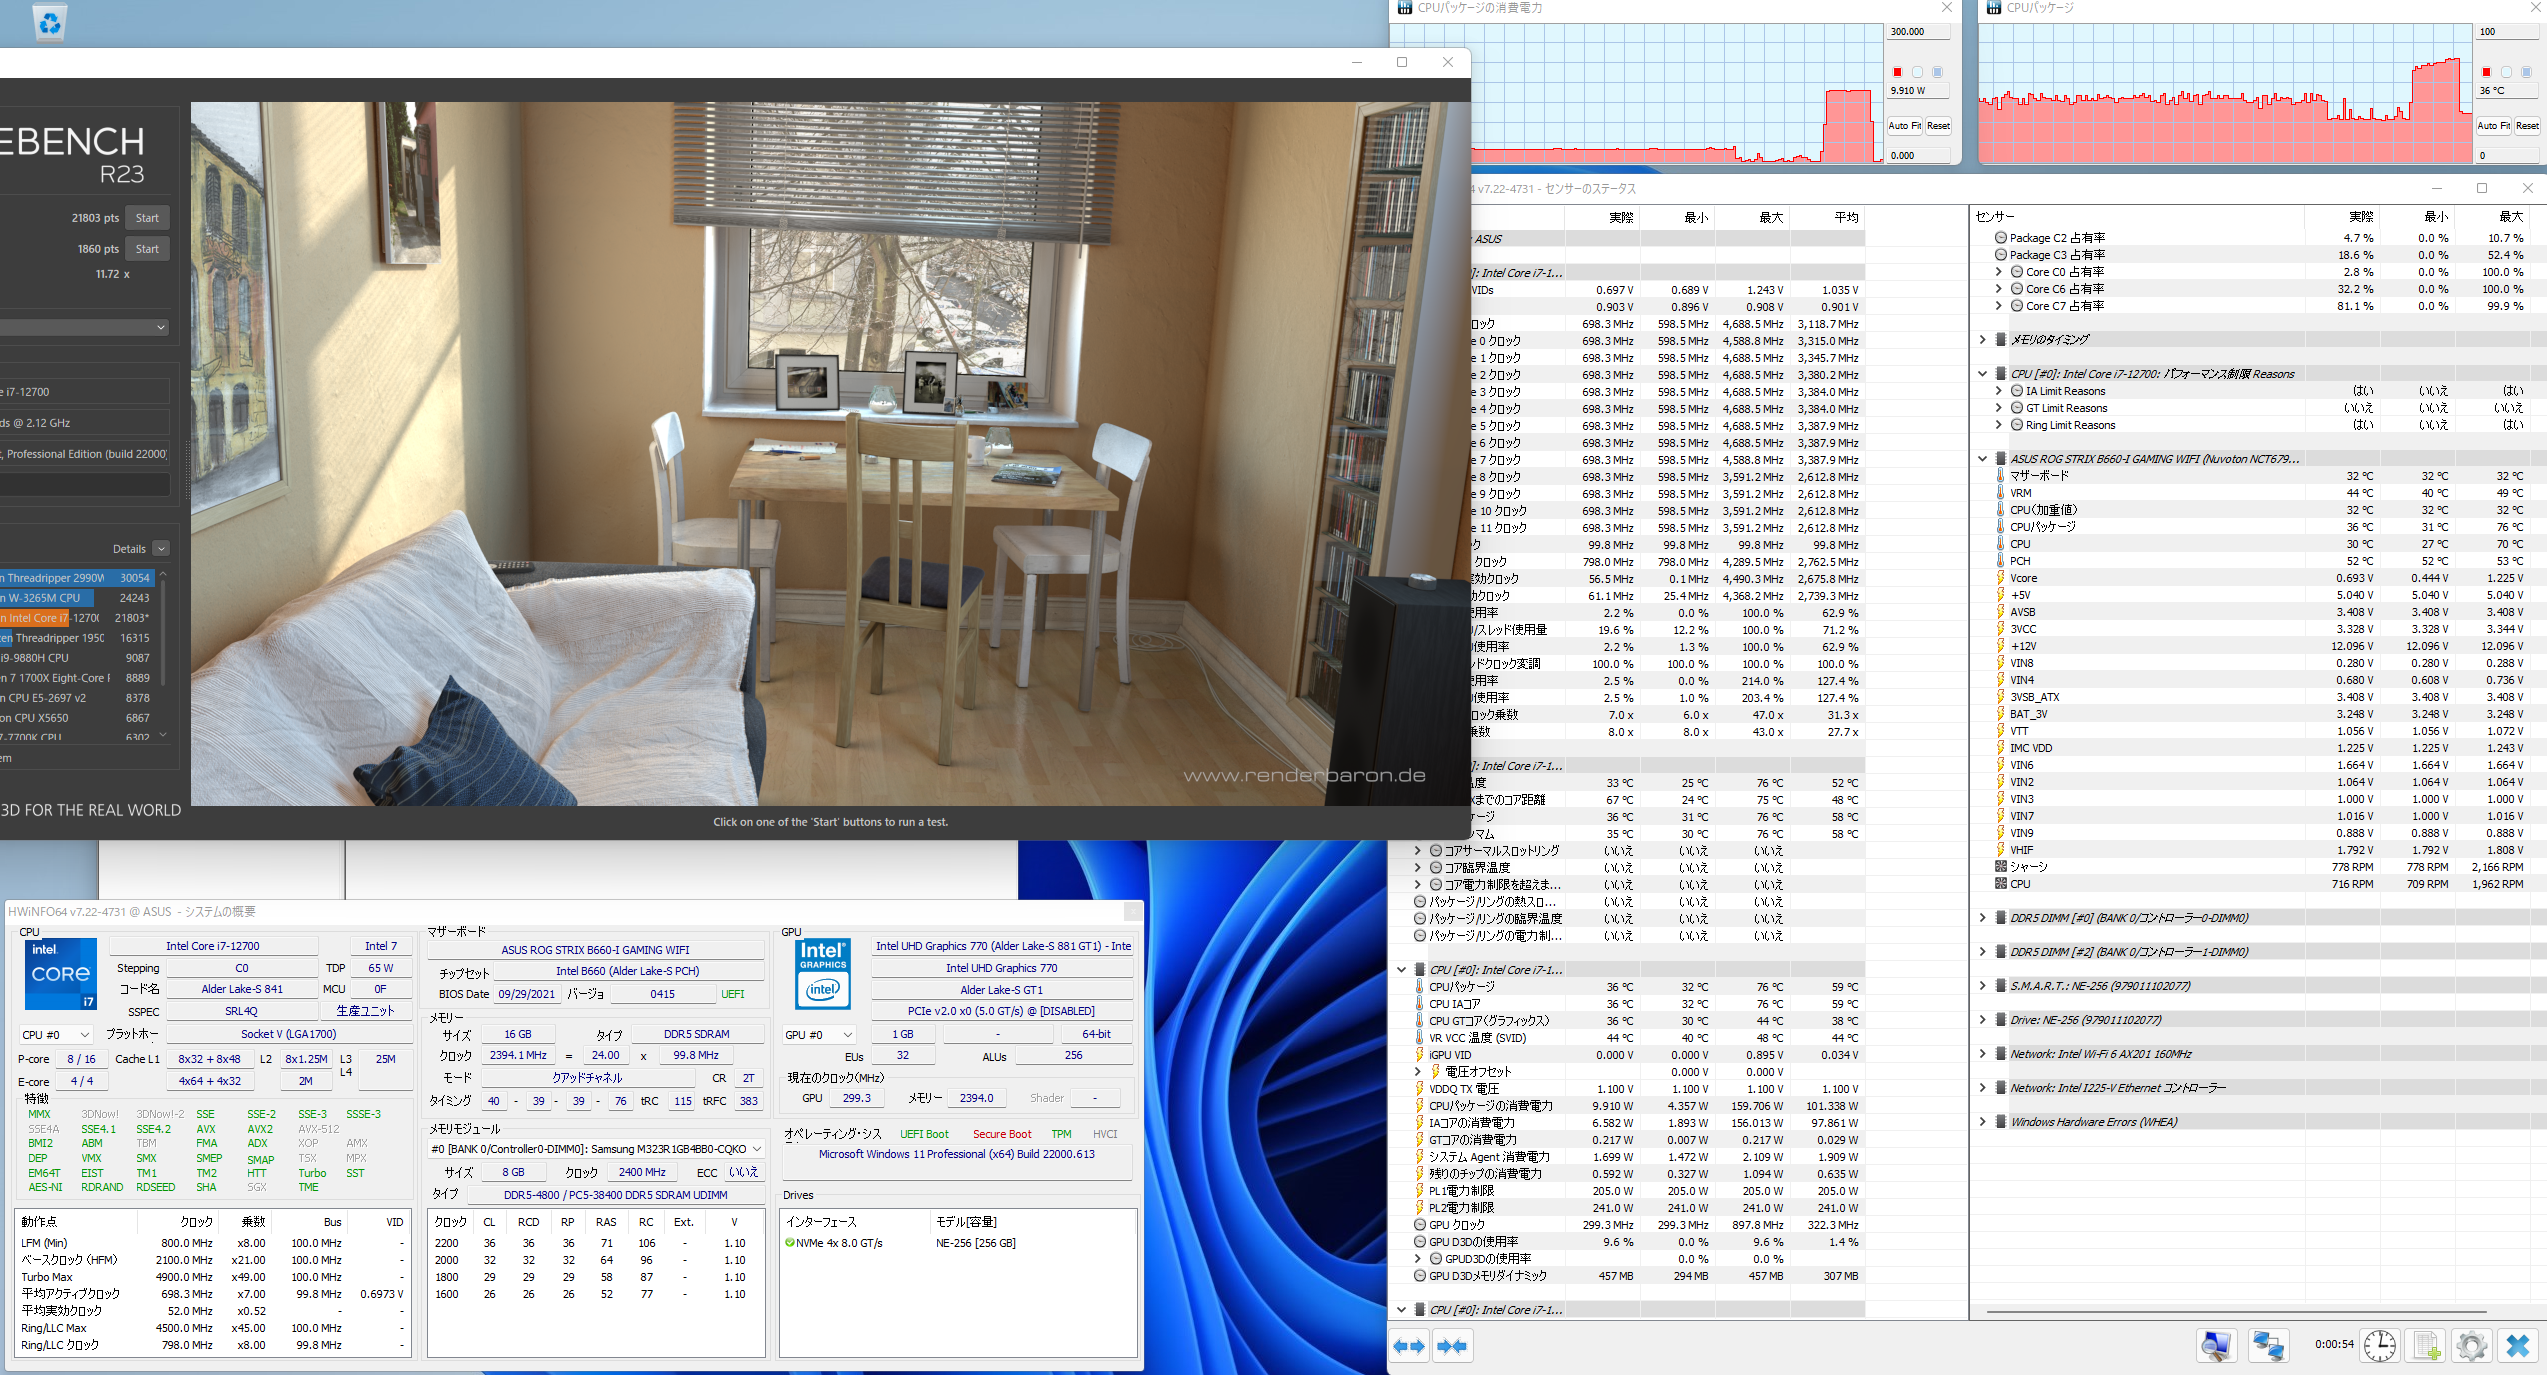
Task: Edit the 300.000 max value field in power graph
Action: coord(1918,32)
